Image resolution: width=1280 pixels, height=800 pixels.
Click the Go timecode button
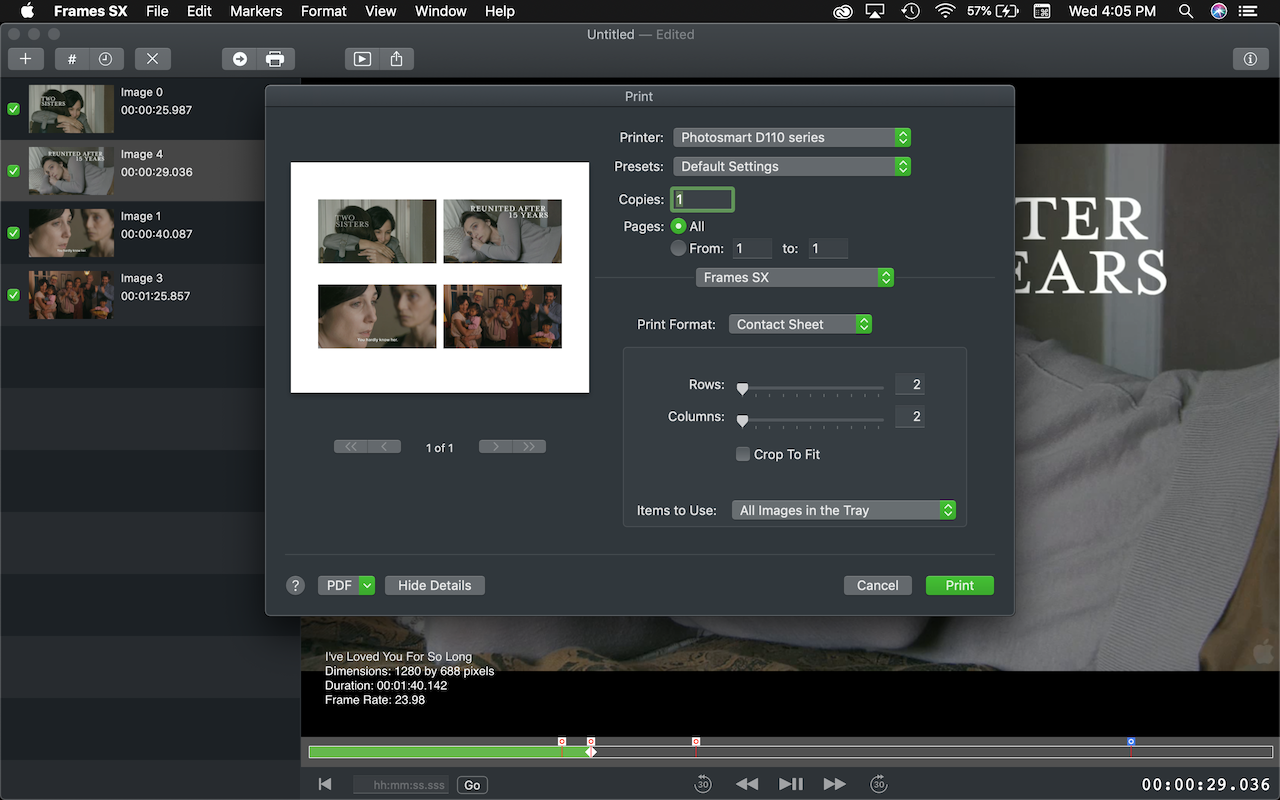pos(472,785)
